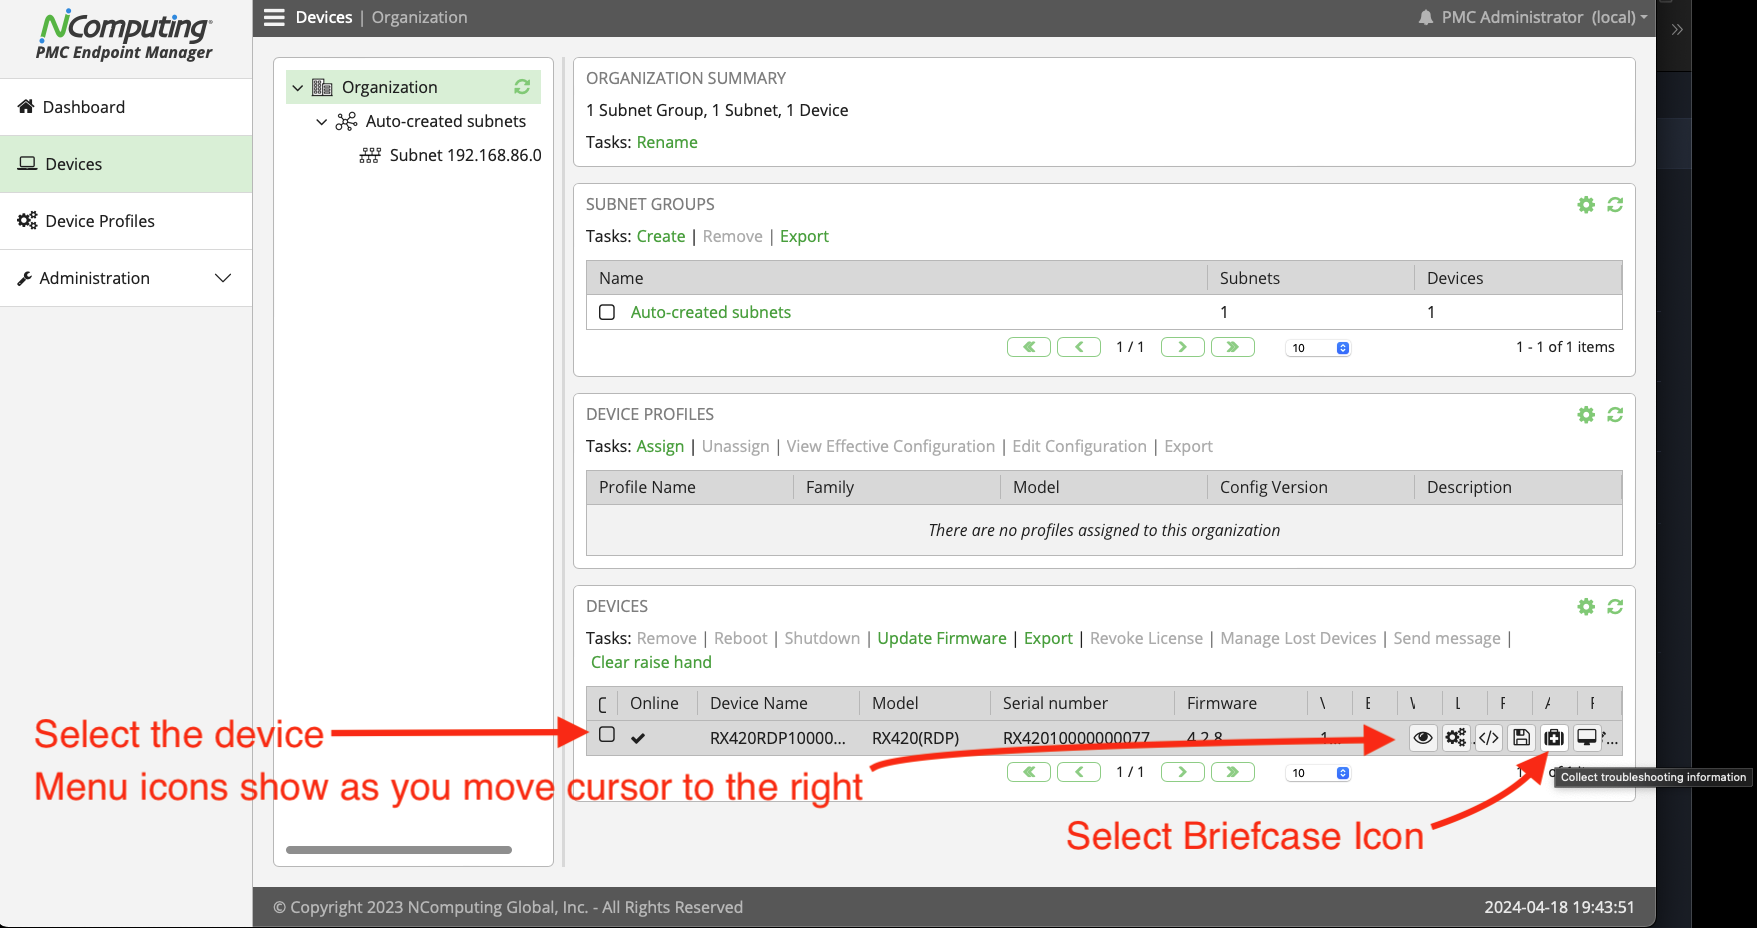Screen dimensions: 1757x928
Task: Go to previous page of Devices list
Action: tap(1079, 772)
